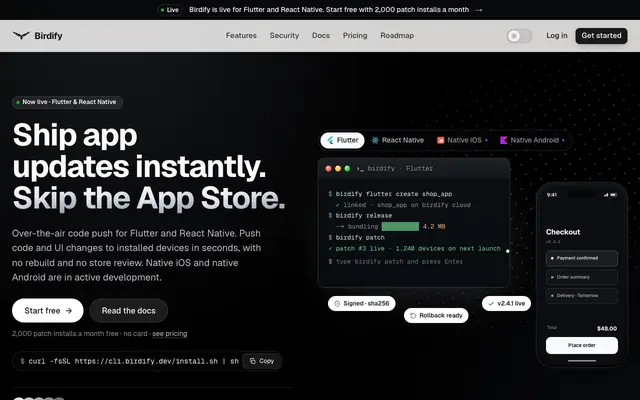The width and height of the screenshot is (640, 400).
Task: Click Place order in phone mockup
Action: point(582,345)
